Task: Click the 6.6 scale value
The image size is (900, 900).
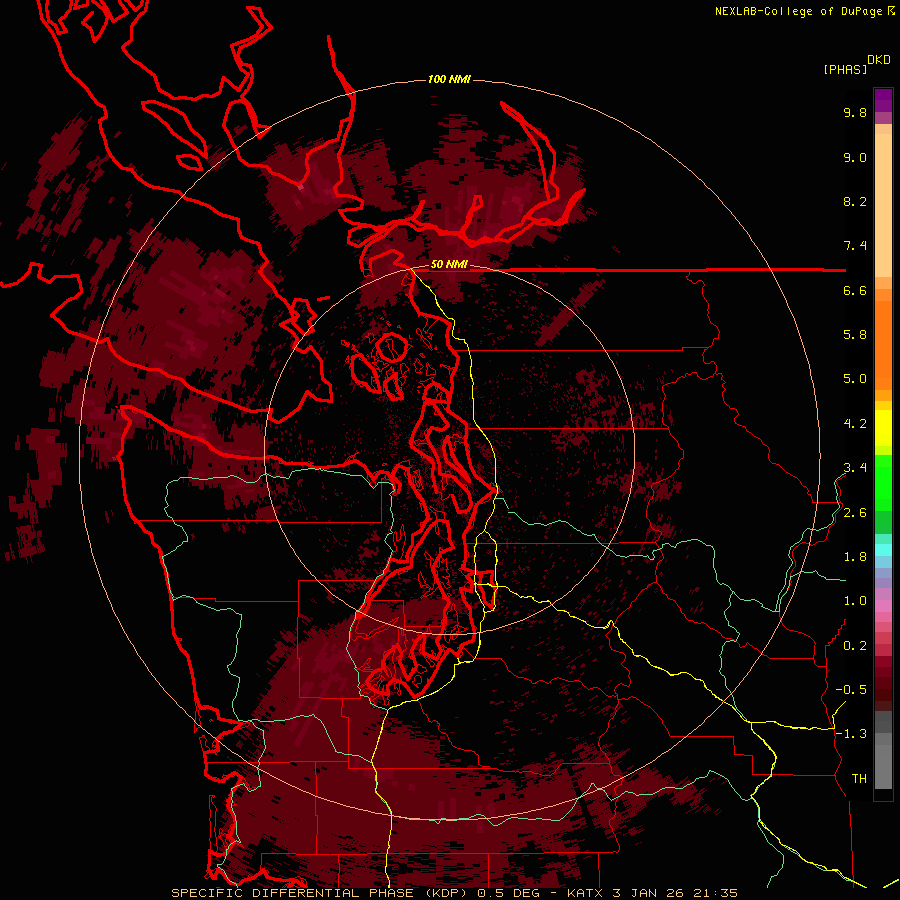Action: (855, 290)
